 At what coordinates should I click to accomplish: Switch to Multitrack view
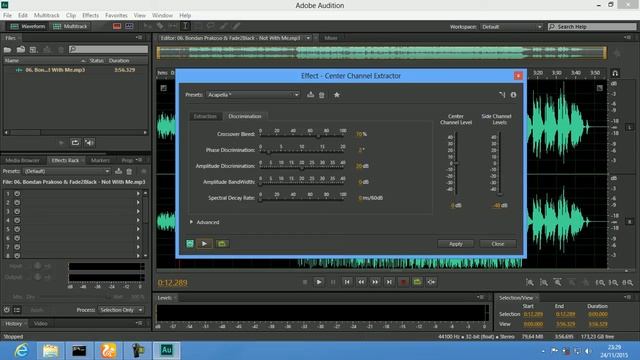(70, 26)
